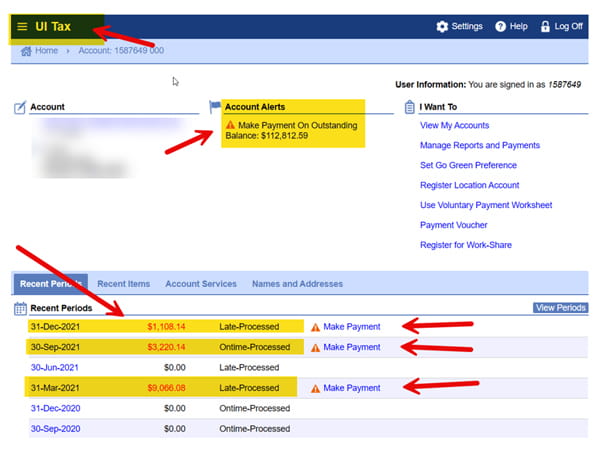Open the 31-Dec-2020 period link

click(55, 409)
